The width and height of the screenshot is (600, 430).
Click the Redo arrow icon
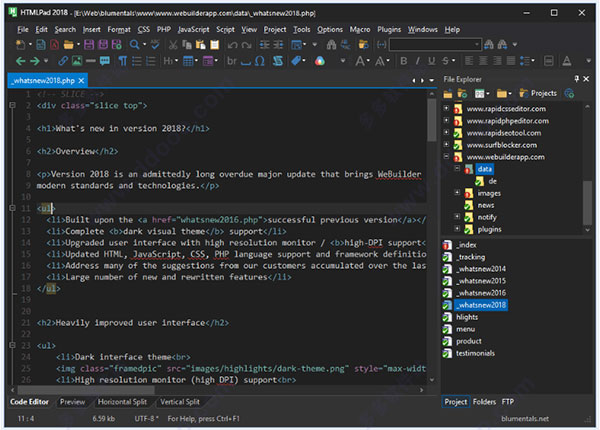click(246, 45)
